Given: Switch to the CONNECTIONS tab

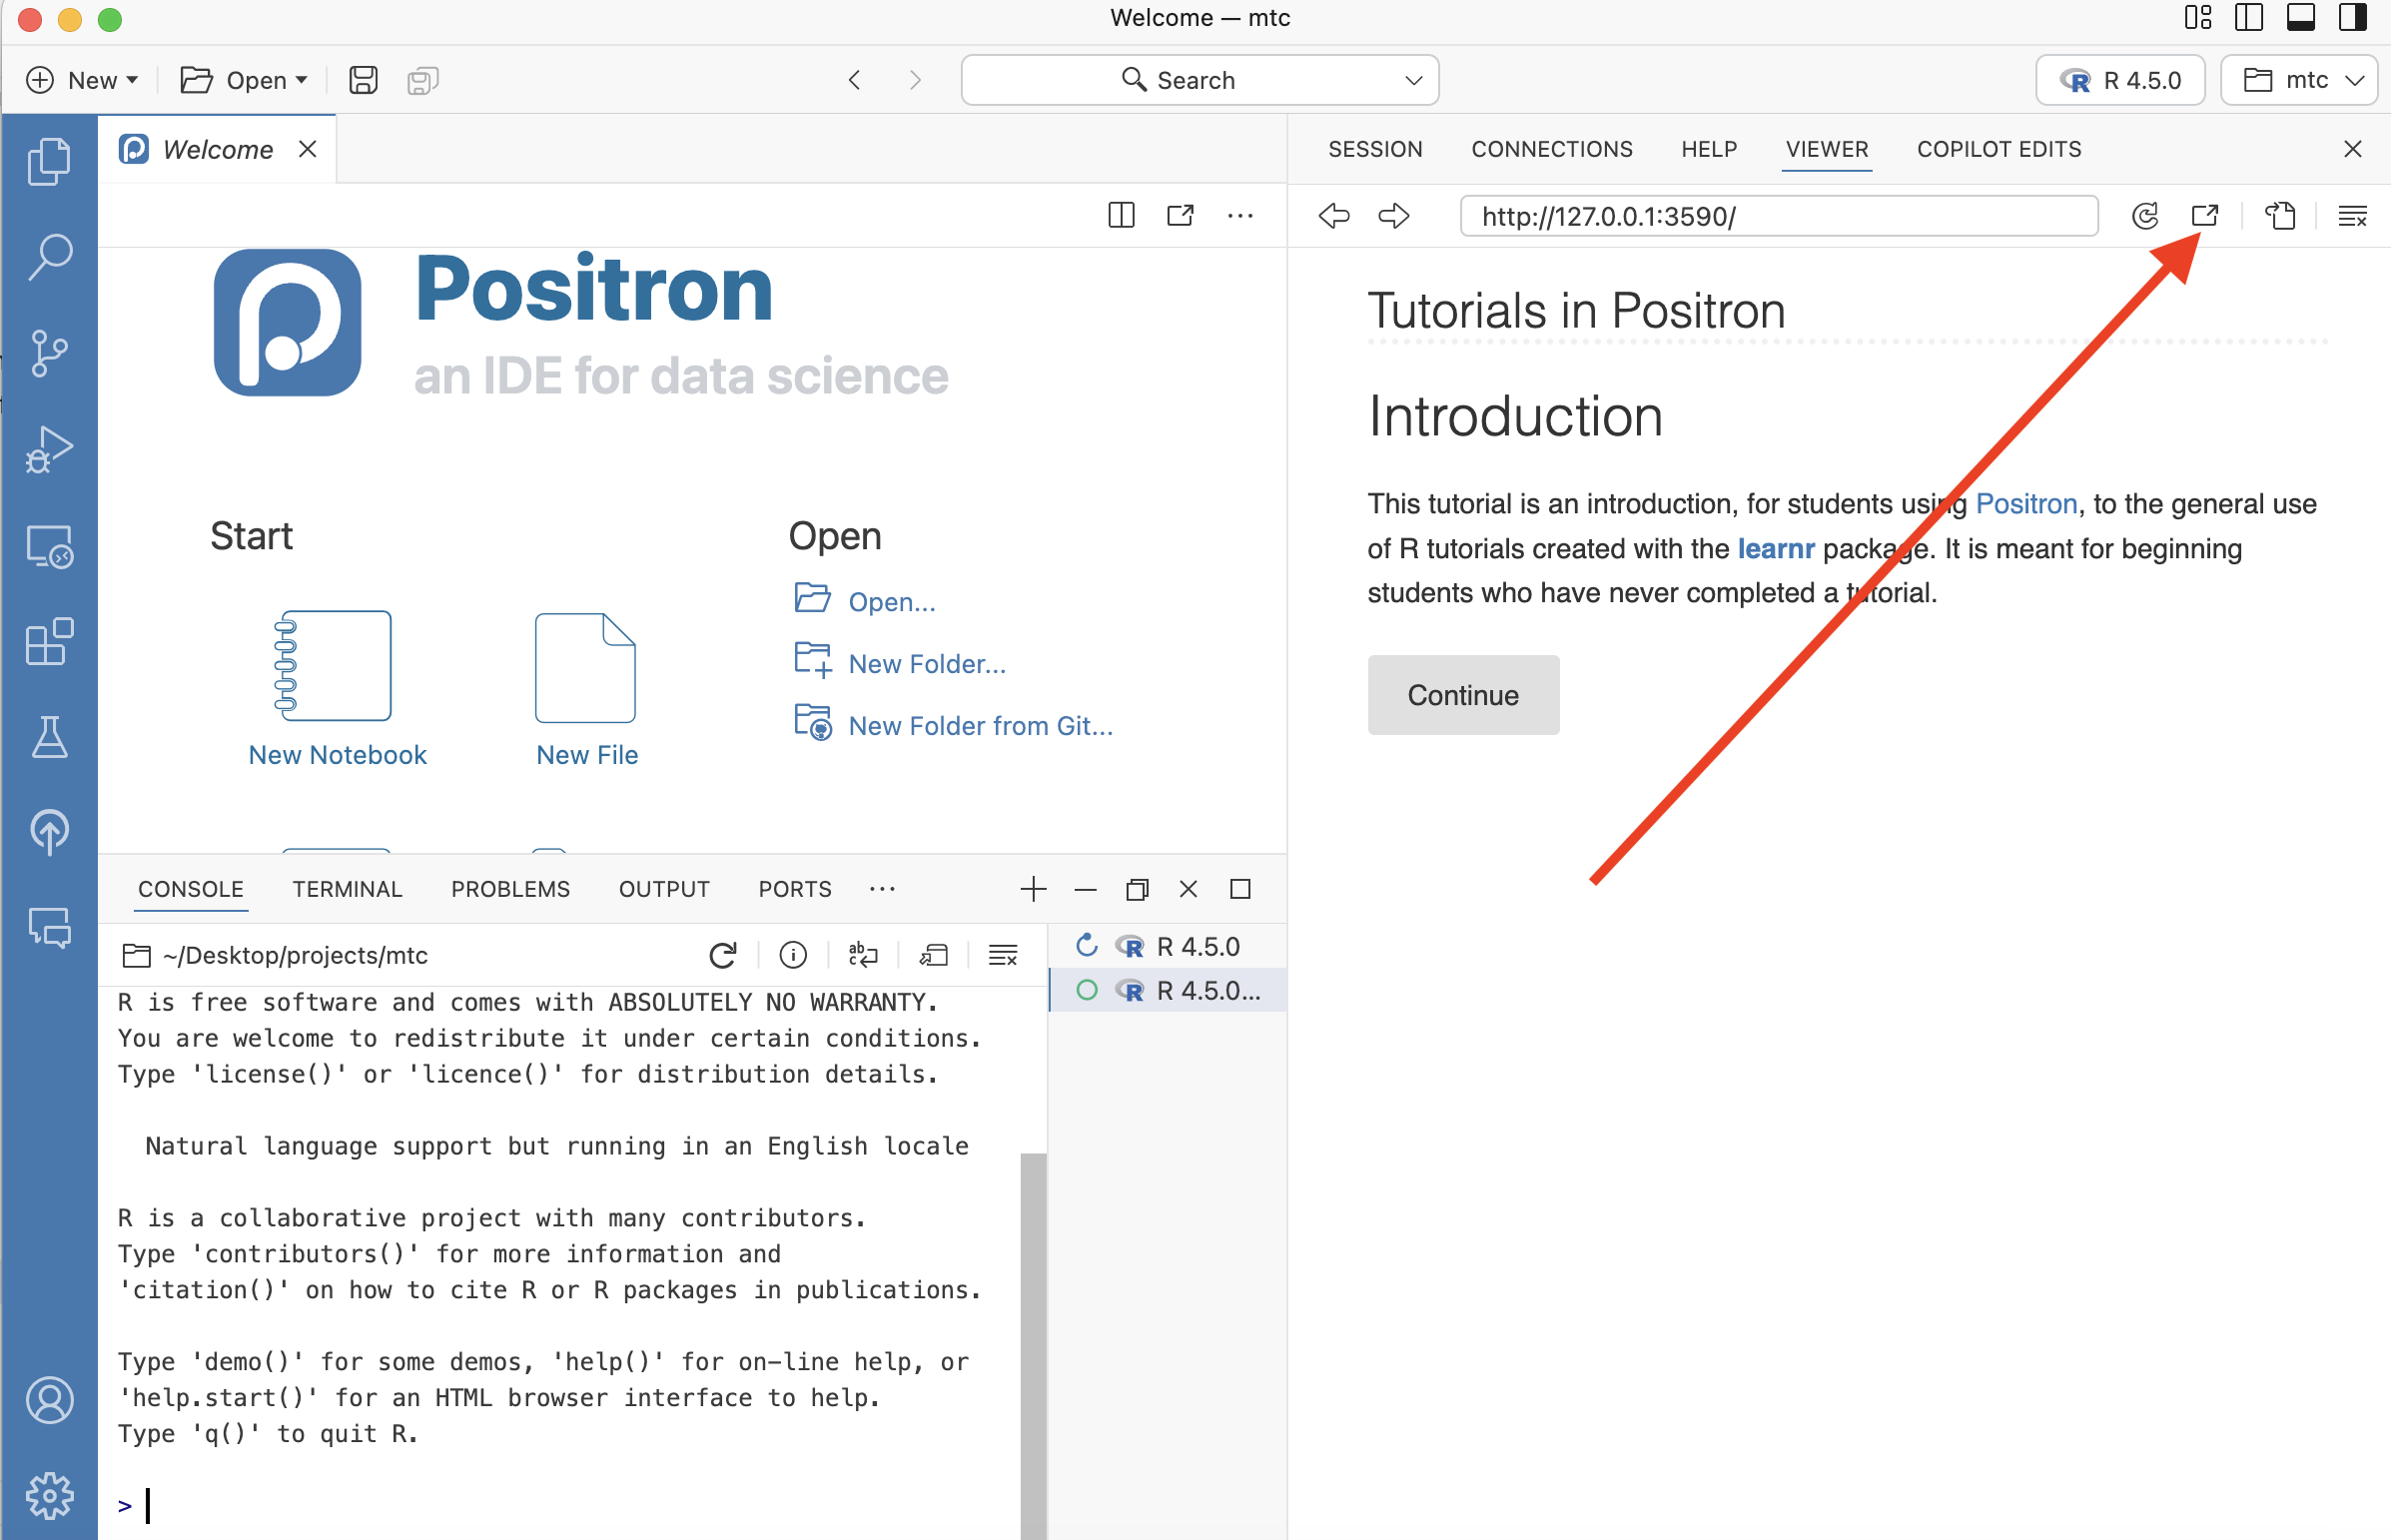Looking at the screenshot, I should click(1552, 149).
